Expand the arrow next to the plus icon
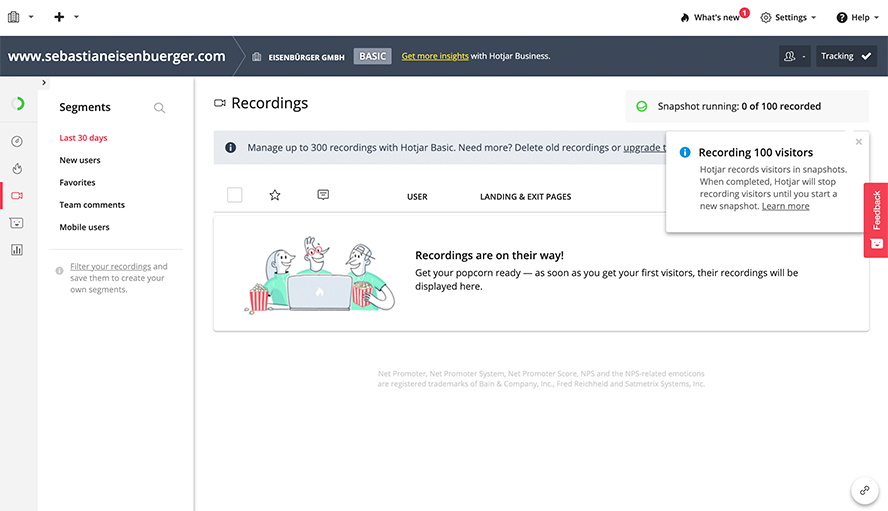888x511 pixels. 76,17
